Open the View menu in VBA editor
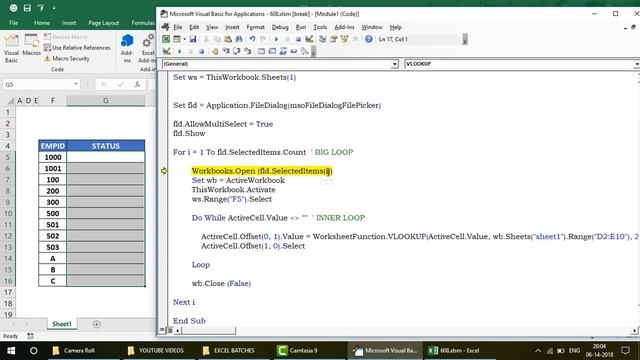The width and height of the screenshot is (640, 360). tap(212, 27)
